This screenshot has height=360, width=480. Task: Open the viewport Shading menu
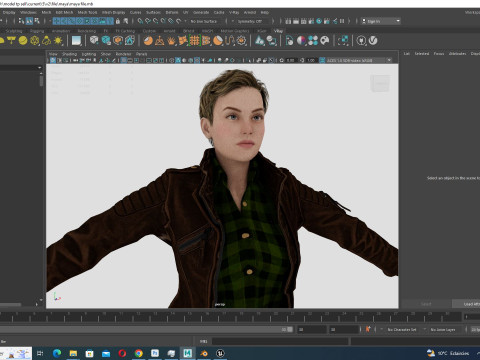point(69,54)
